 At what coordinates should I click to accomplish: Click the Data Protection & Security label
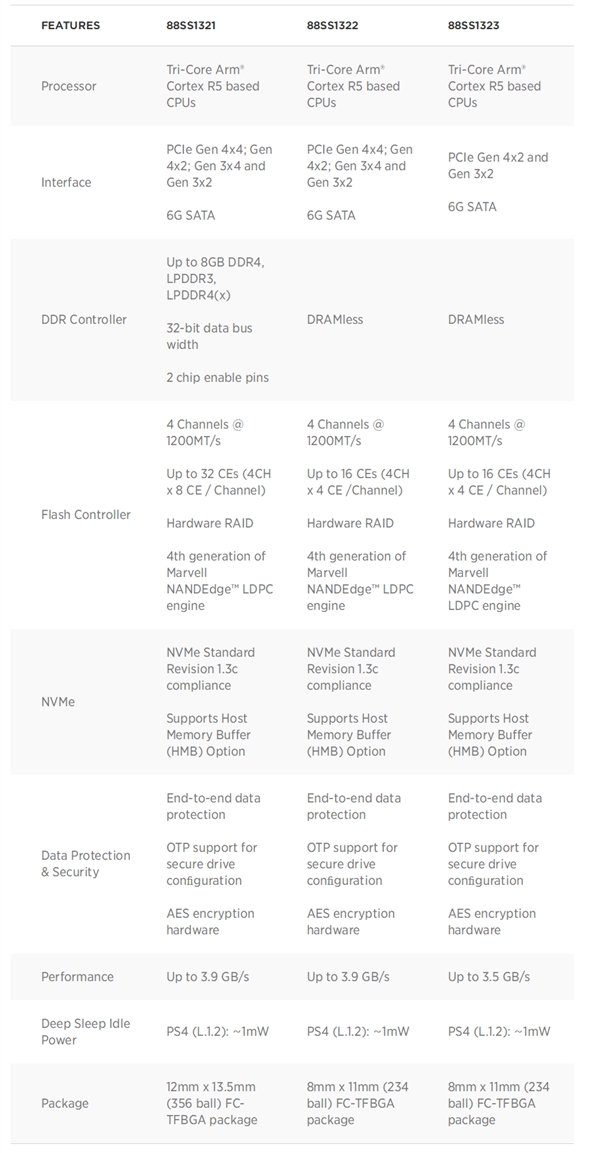[x=86, y=864]
